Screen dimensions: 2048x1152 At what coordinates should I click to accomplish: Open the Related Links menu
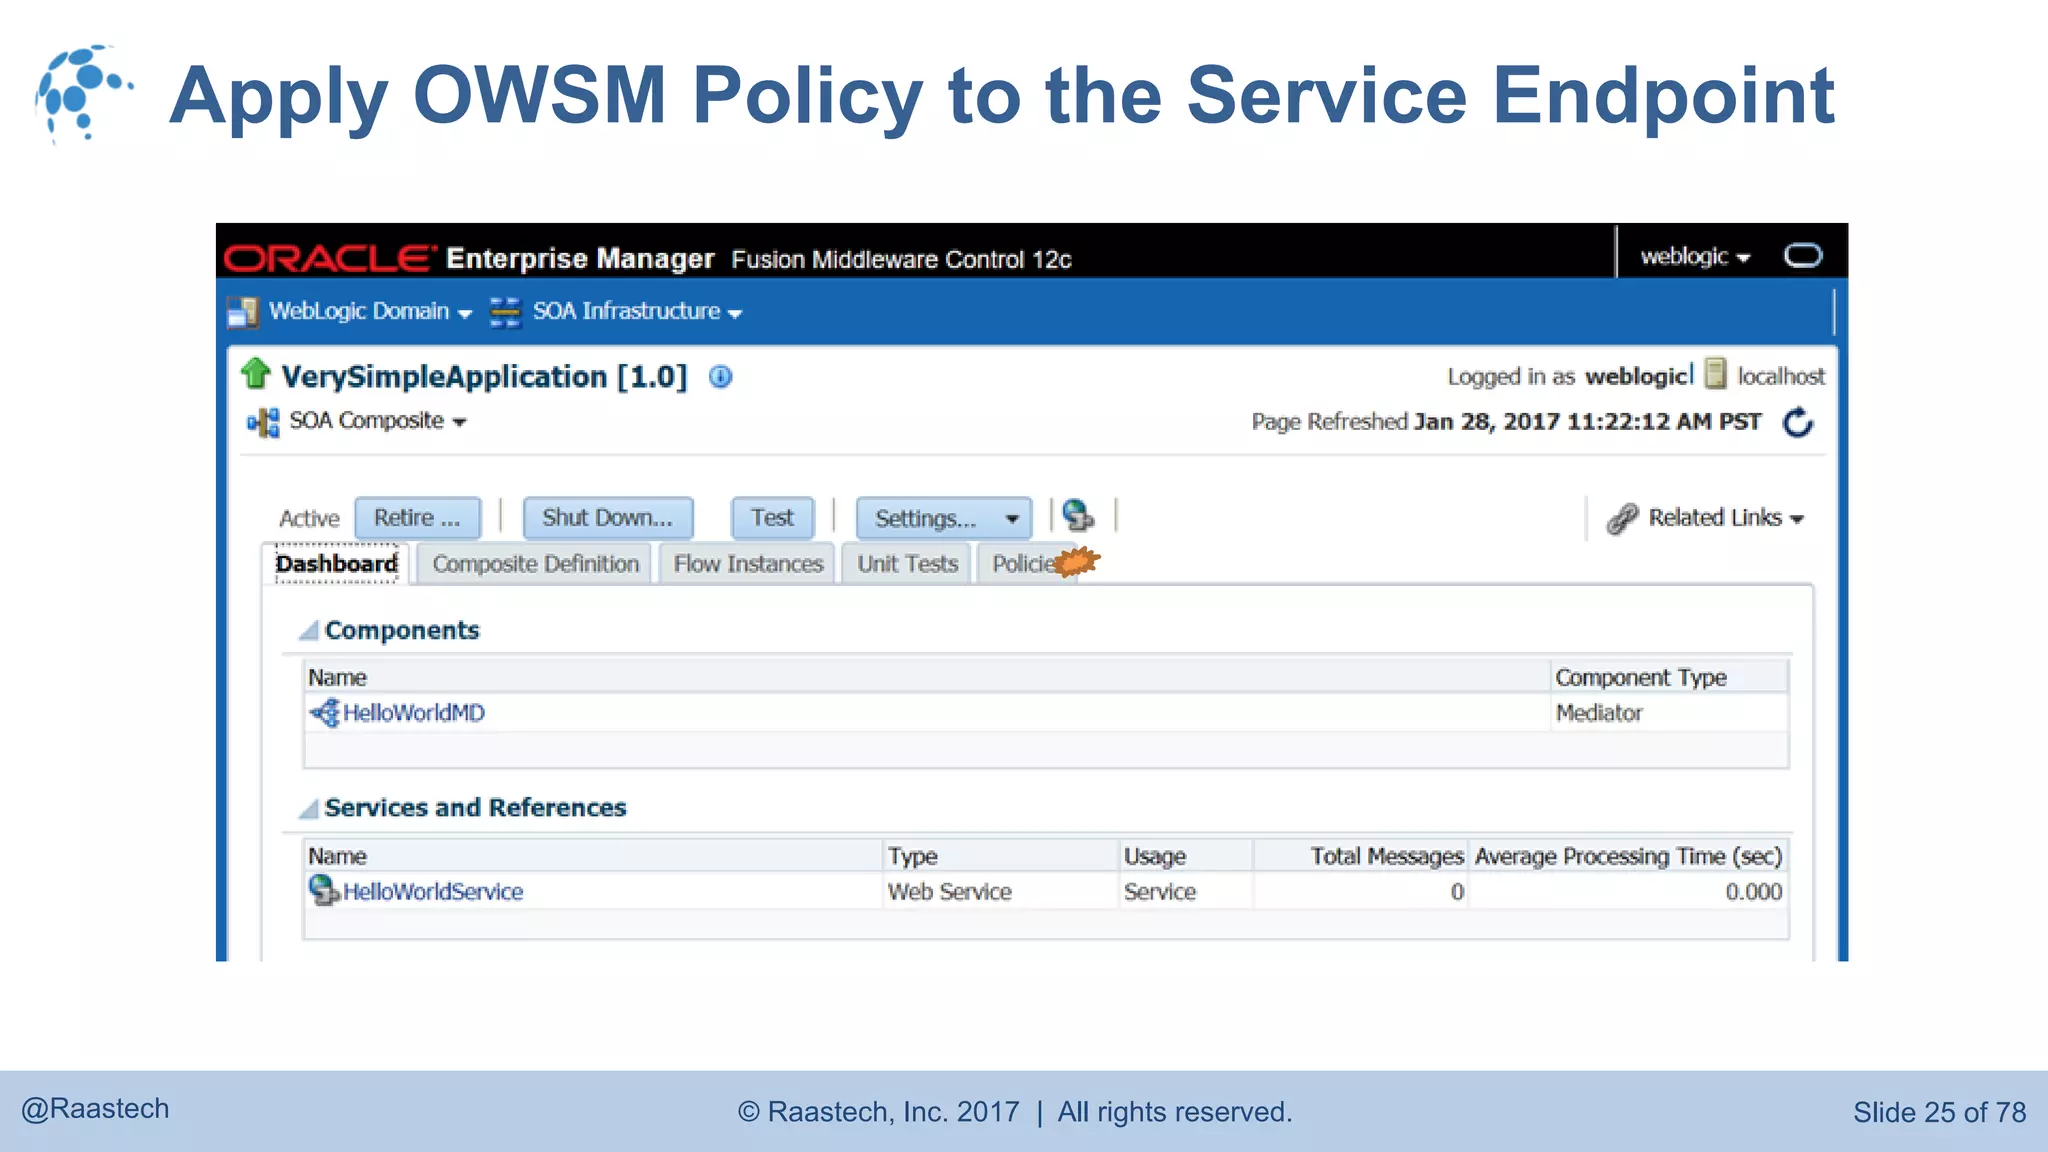pos(1726,518)
